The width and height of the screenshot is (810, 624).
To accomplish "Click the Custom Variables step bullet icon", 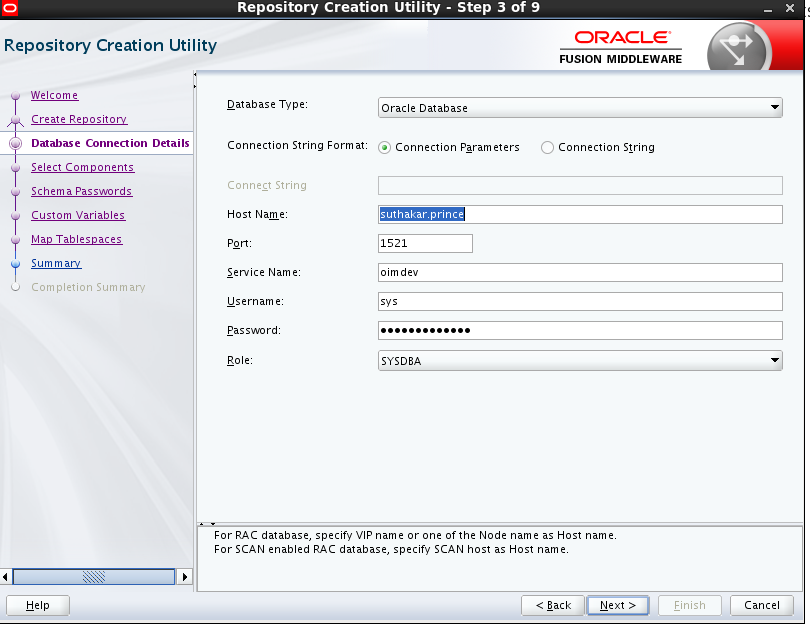I will coord(15,215).
